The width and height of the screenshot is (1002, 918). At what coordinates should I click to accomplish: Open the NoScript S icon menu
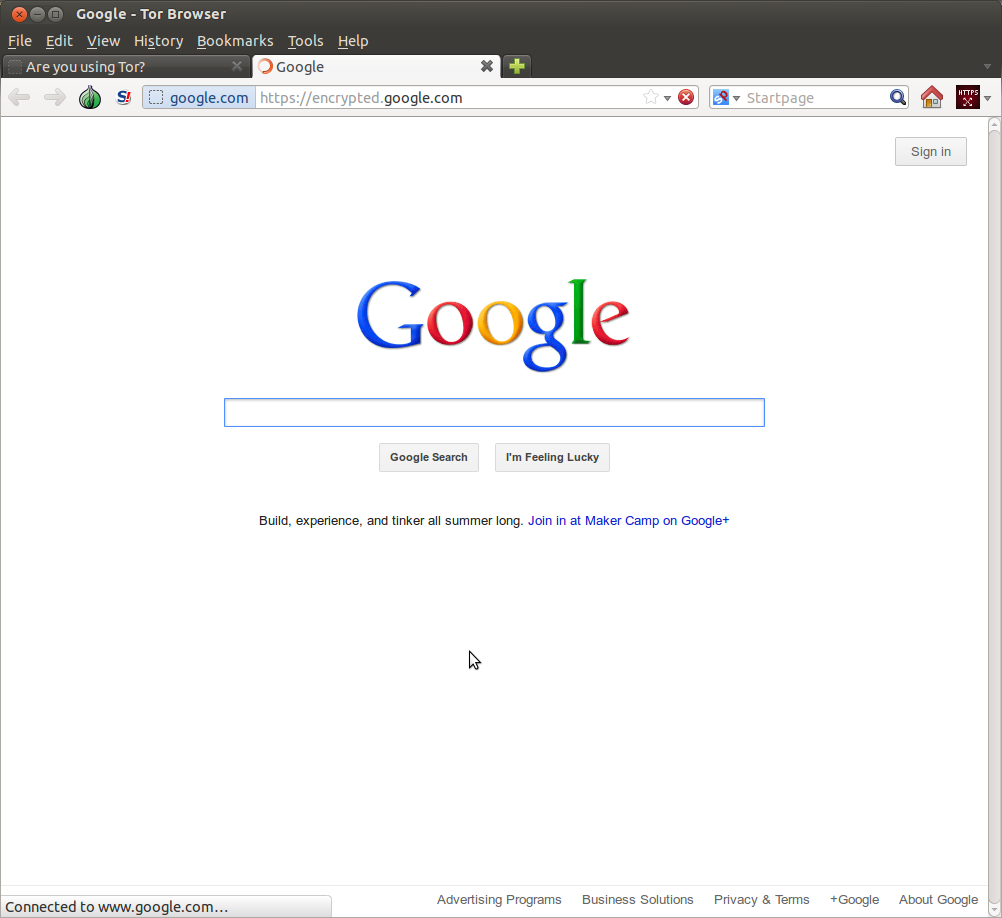[x=123, y=98]
